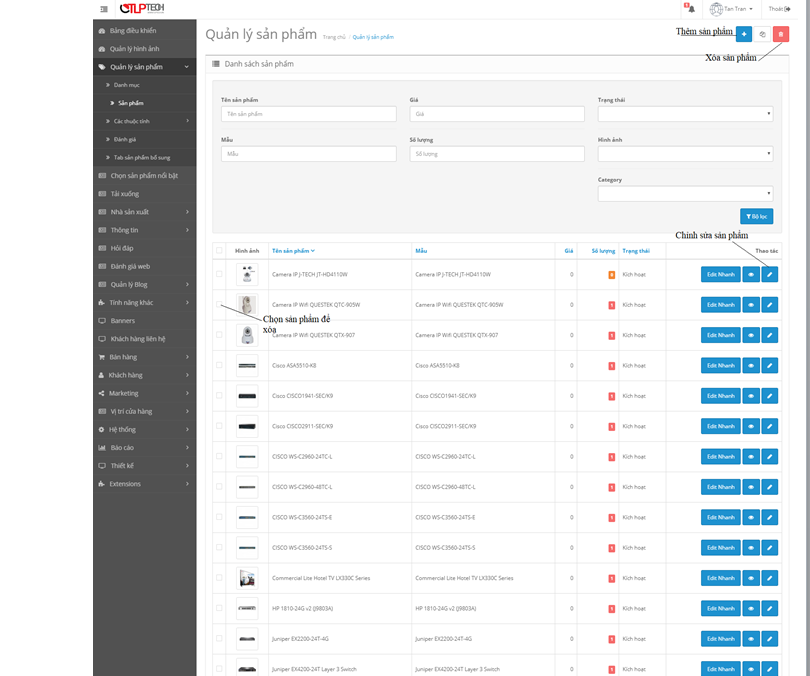Check the box for Camera IP J-TECH JT-HD4110W

pyautogui.click(x=219, y=274)
